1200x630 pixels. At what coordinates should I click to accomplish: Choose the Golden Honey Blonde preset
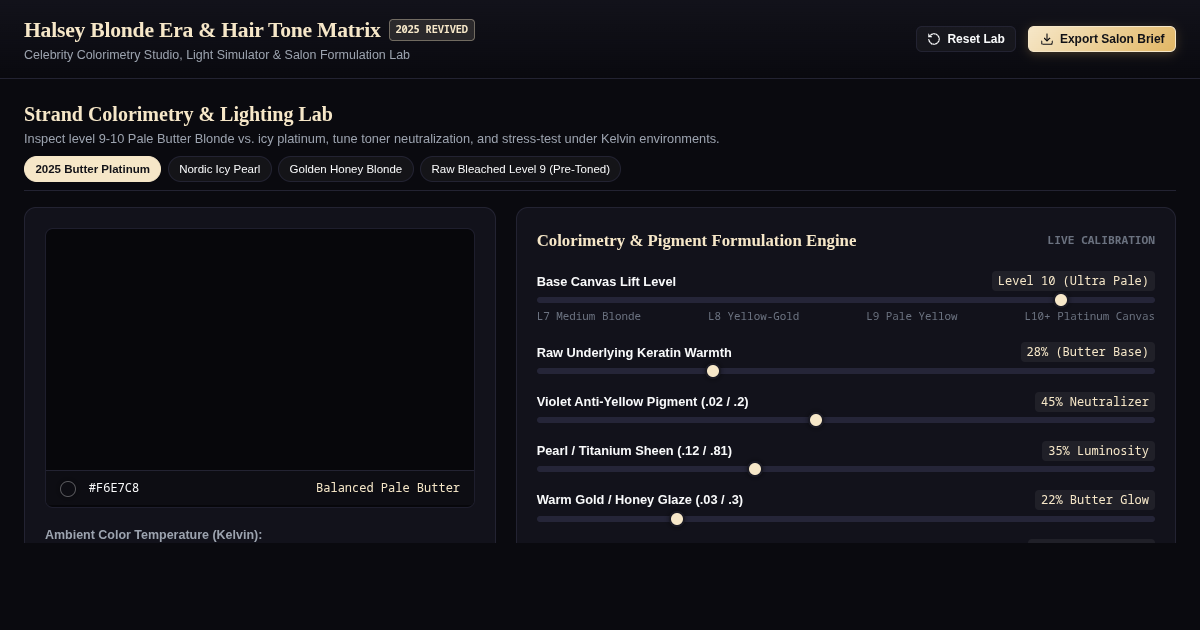click(x=346, y=169)
